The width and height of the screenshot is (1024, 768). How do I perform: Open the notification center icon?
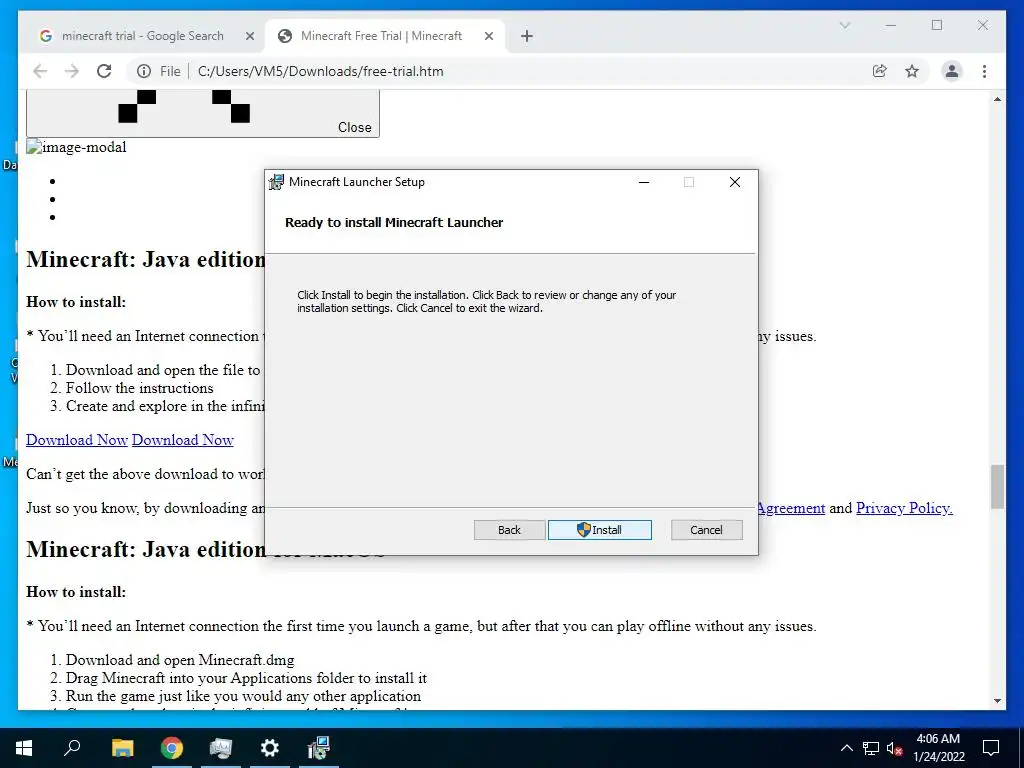991,748
